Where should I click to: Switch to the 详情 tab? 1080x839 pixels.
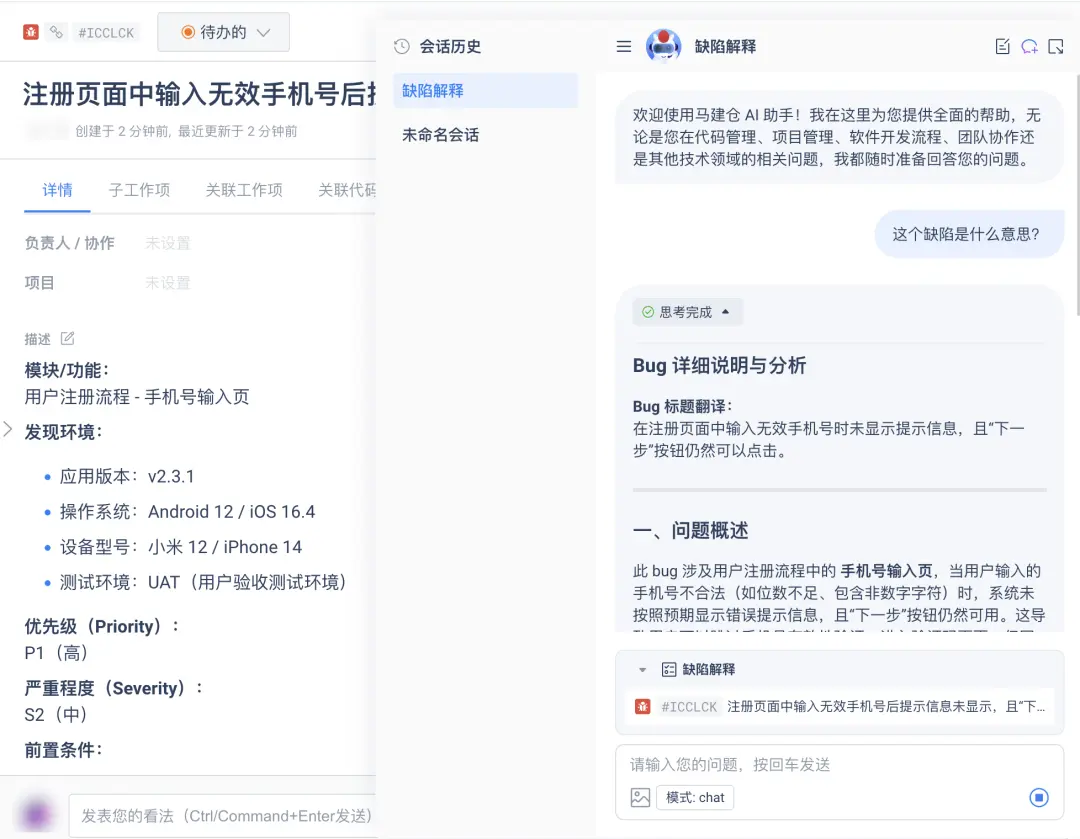(x=57, y=190)
